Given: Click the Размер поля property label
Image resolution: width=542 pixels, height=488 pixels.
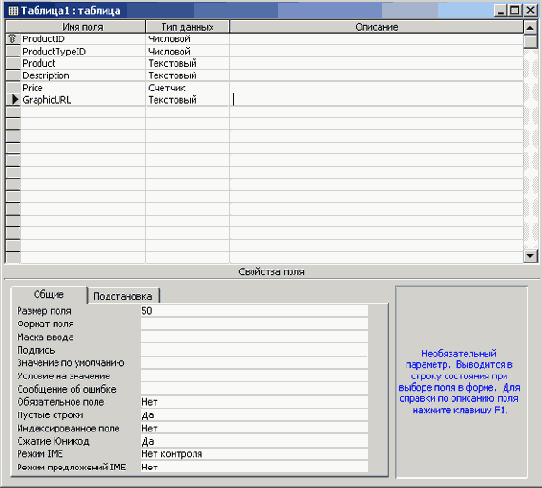Looking at the screenshot, I should pos(44,311).
